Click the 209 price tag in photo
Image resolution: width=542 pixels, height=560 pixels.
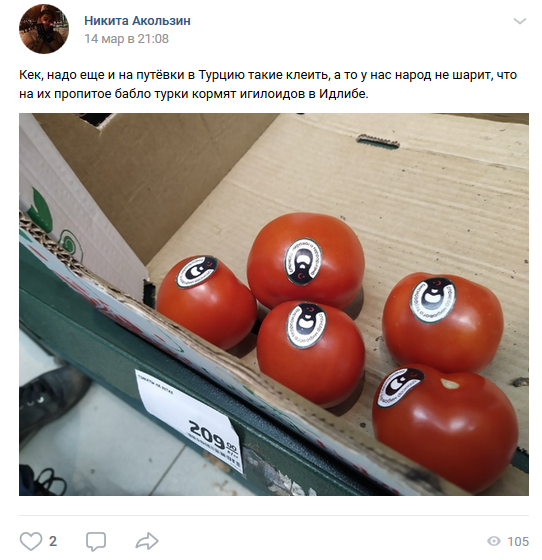[x=189, y=421]
